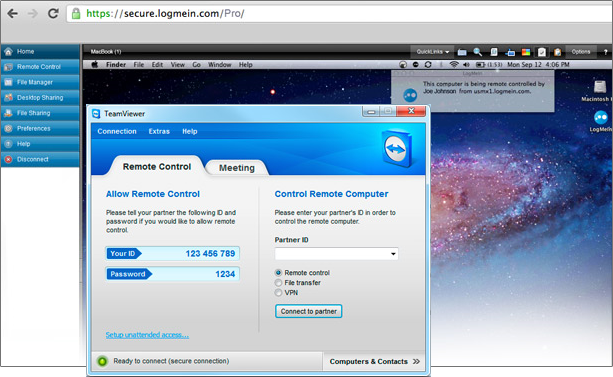Image resolution: width=613 pixels, height=377 pixels.
Task: Expand the QuickLinks dropdown
Action: 432,52
